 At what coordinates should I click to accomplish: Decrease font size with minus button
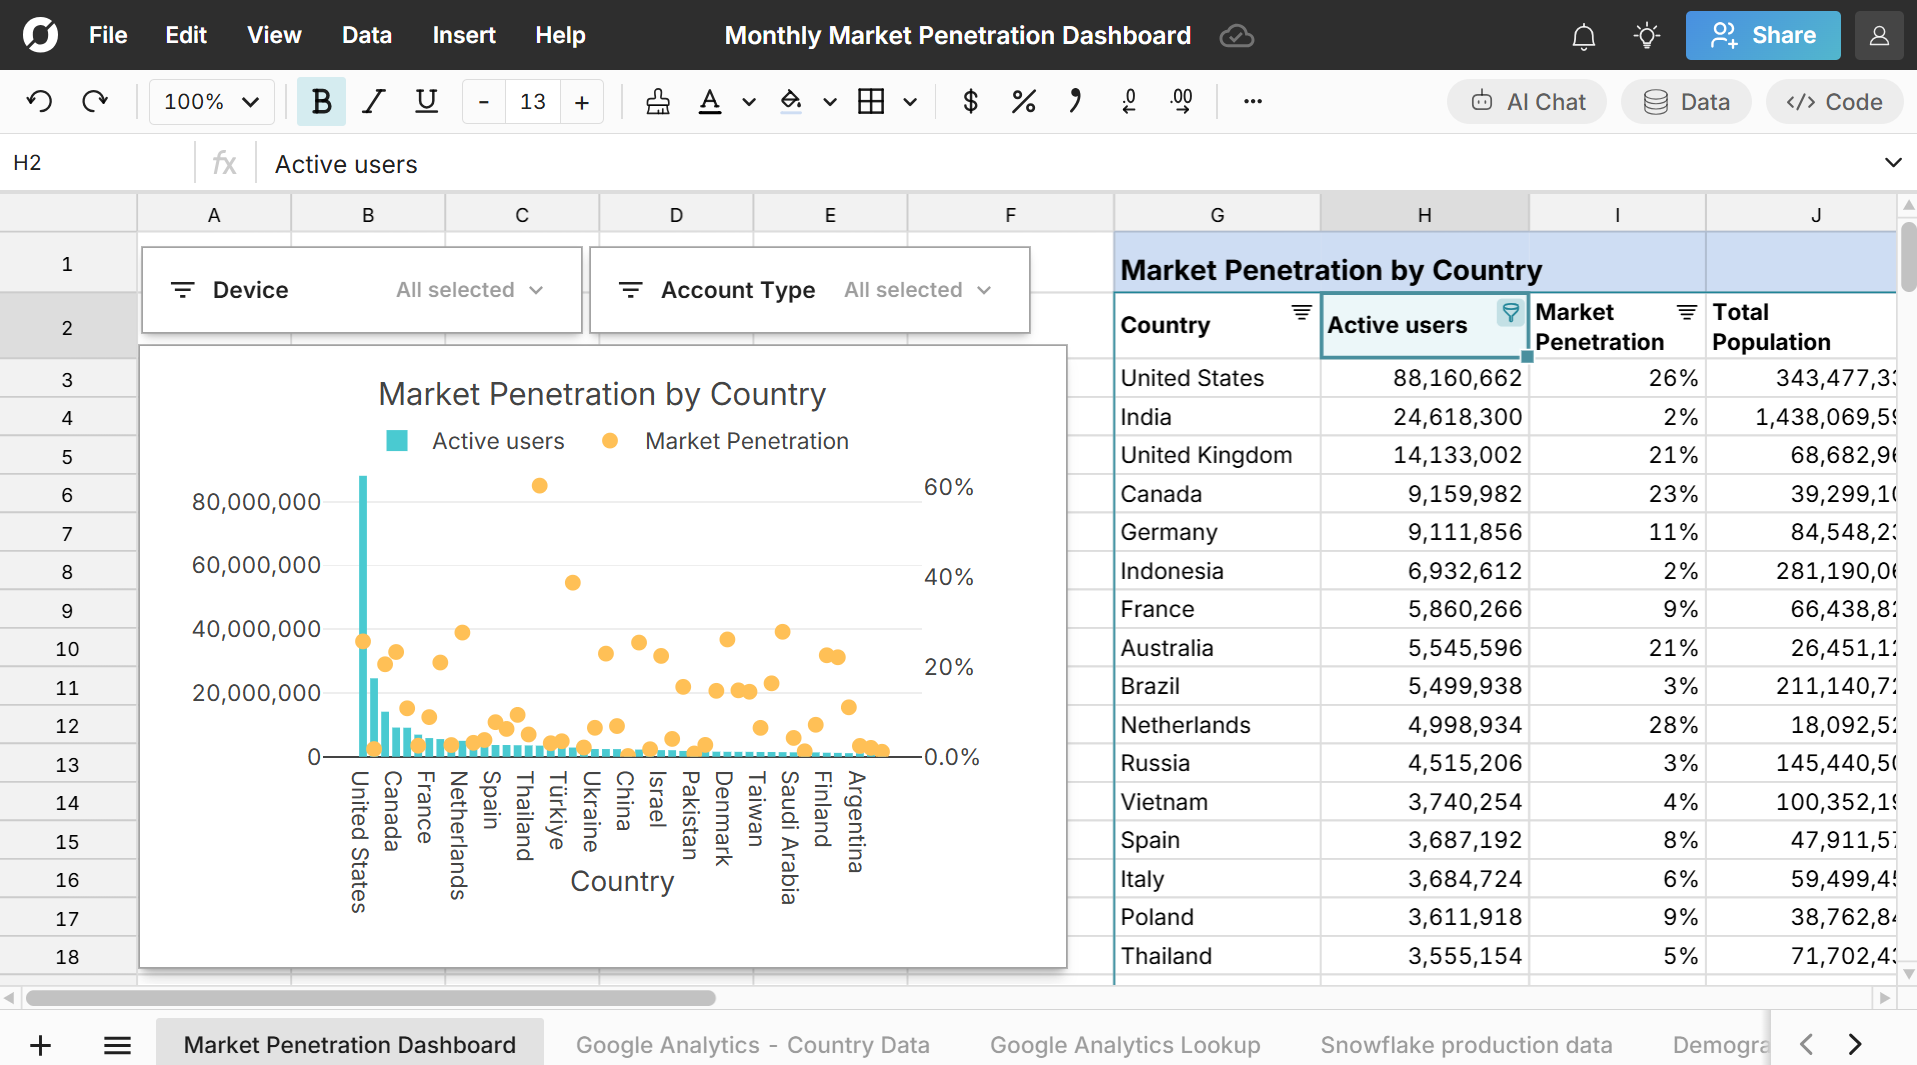[484, 101]
